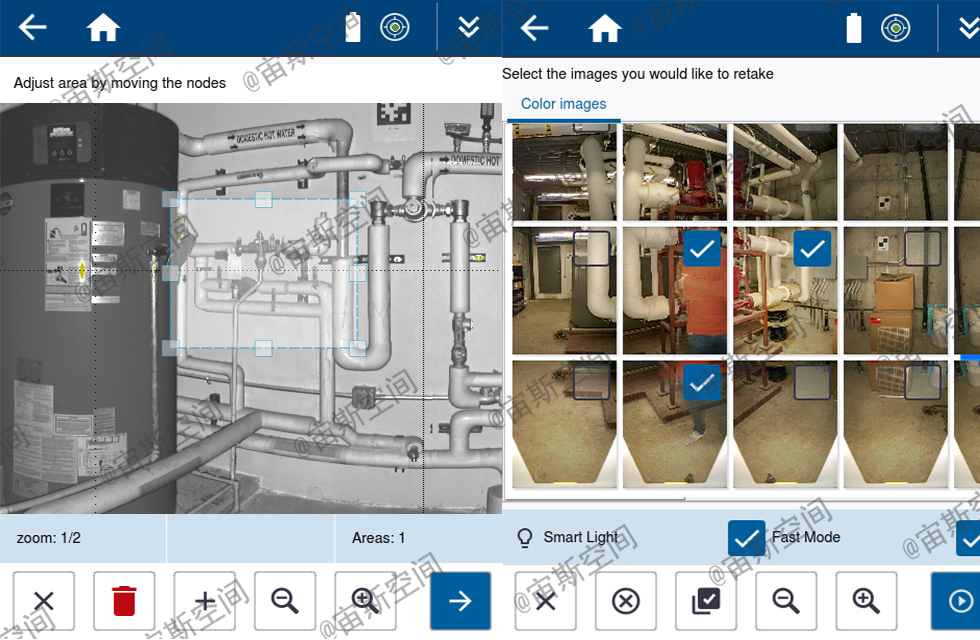Uncheck second image's checkbox in bottom row

tap(702, 382)
